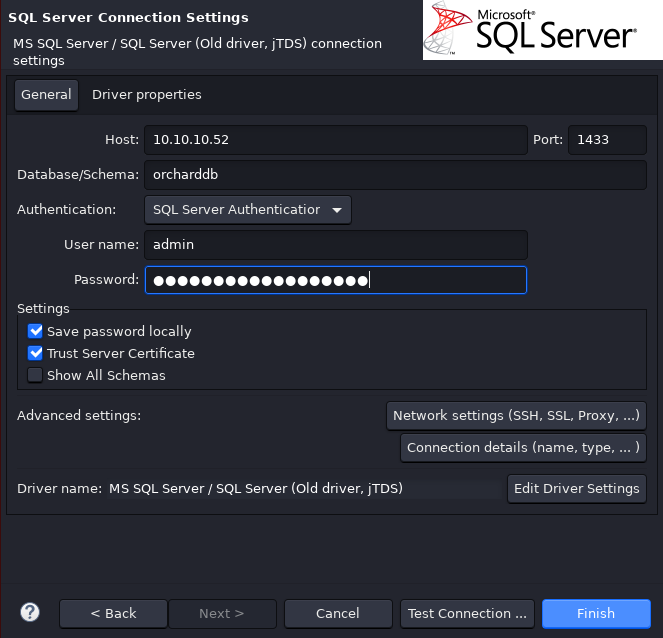Open Network settings (SSH, SSL, Proxy)
Screen dimensions: 663x638
pos(516,415)
